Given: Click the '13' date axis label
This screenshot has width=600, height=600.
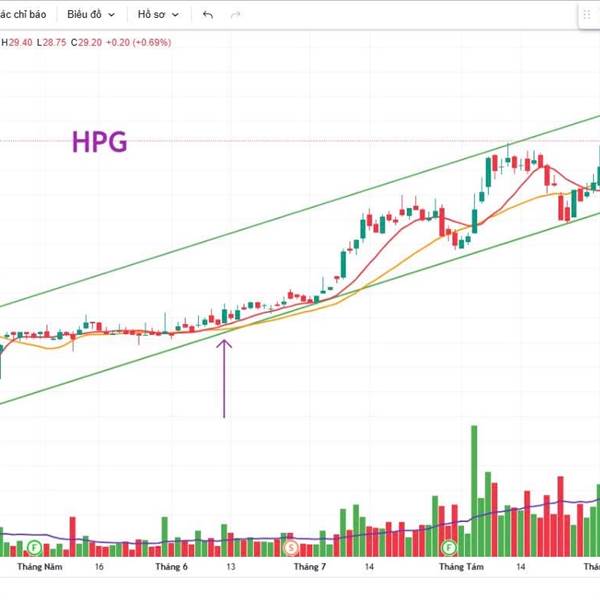Looking at the screenshot, I should 231,567.
